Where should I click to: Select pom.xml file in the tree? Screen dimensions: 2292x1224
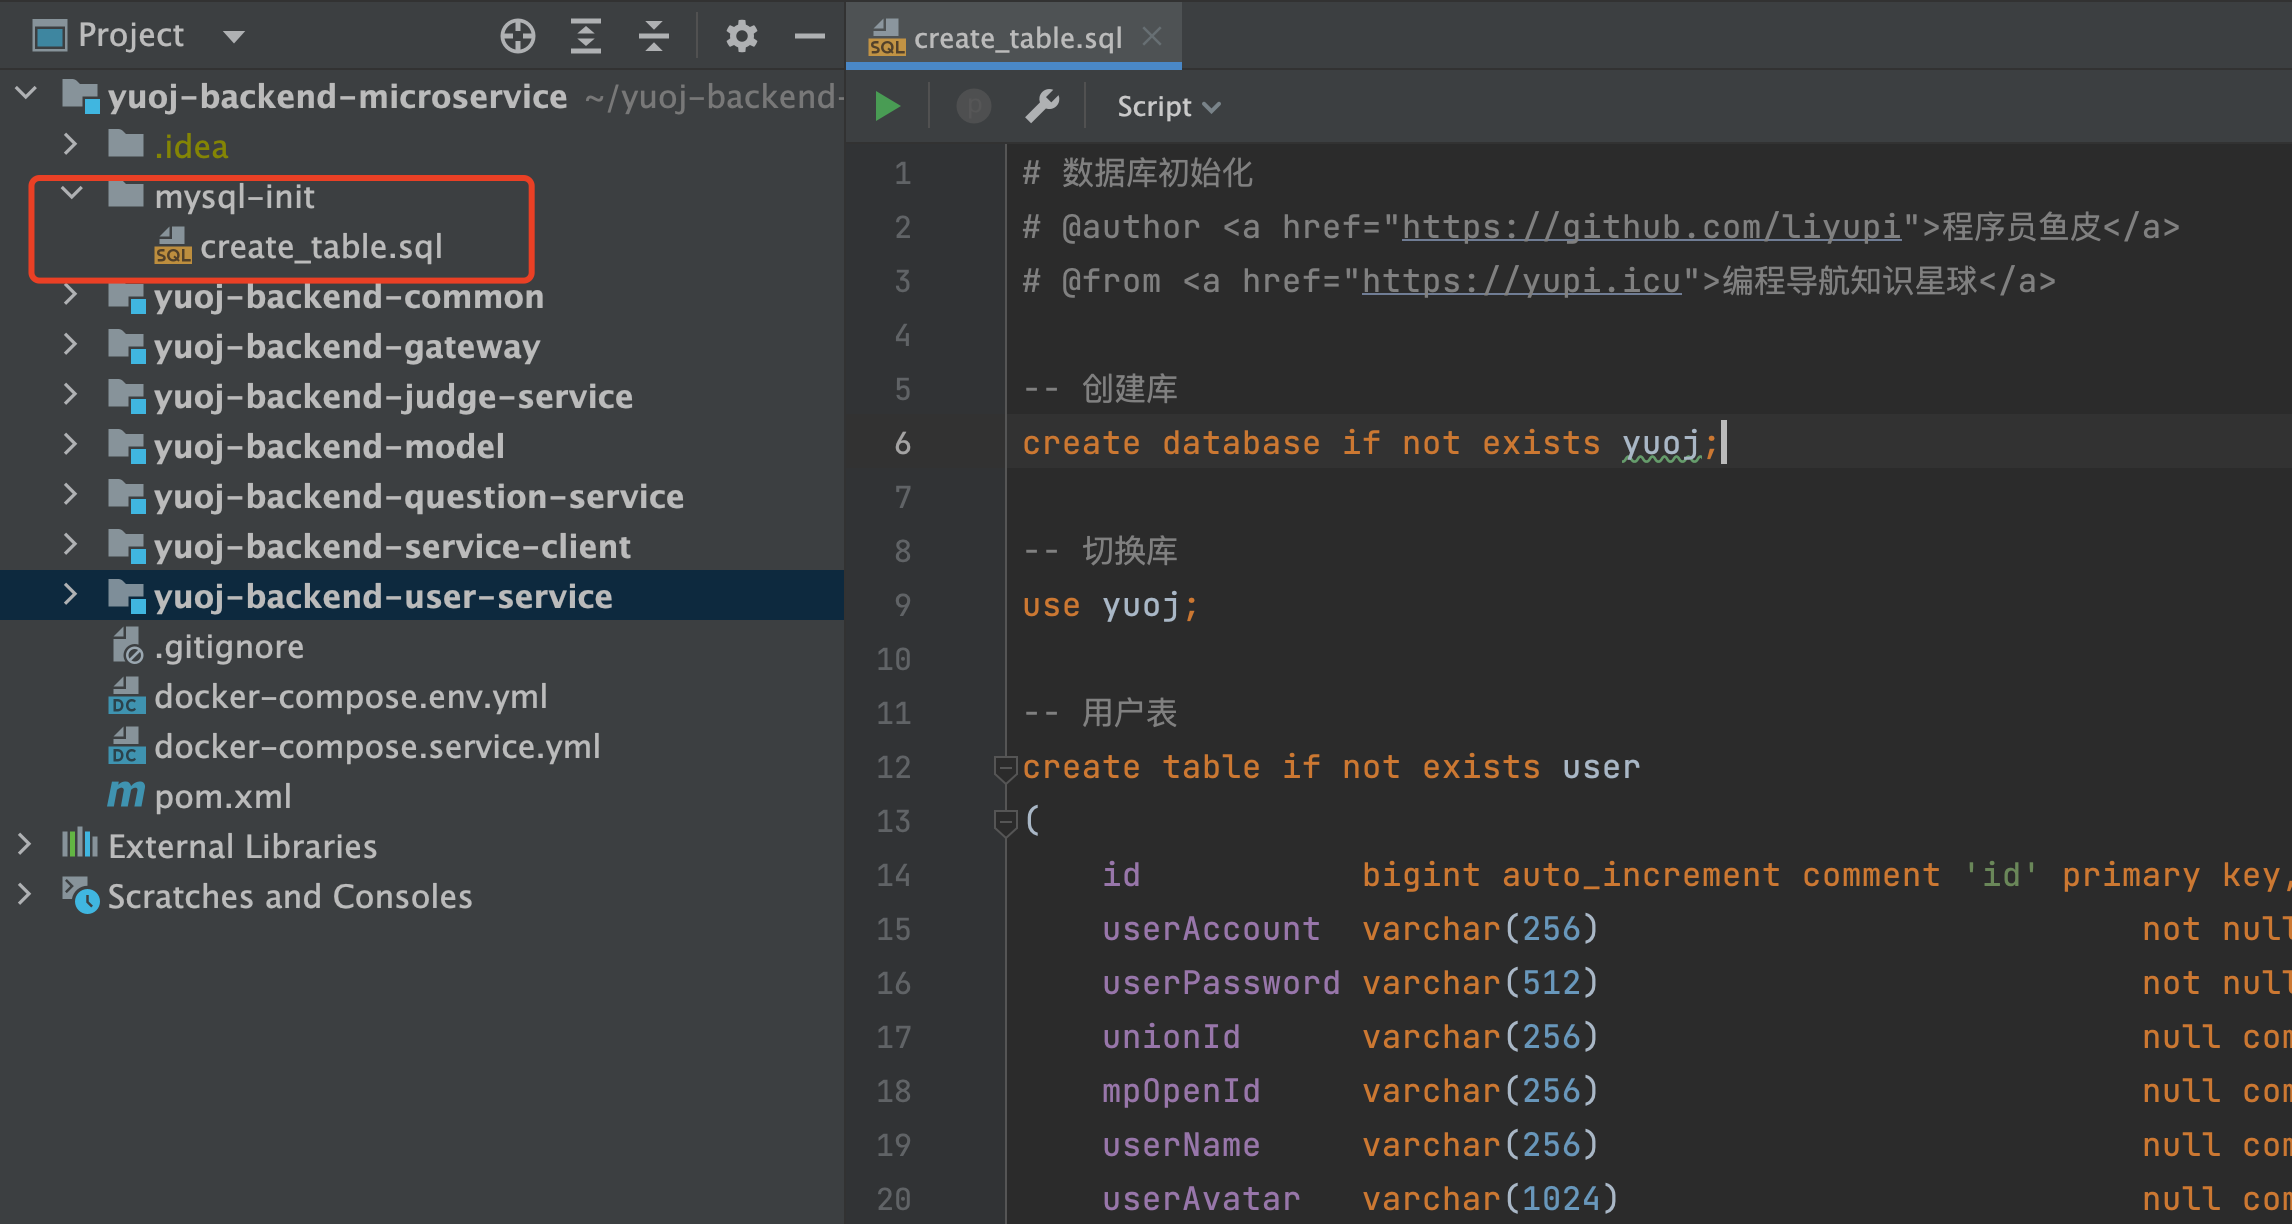pos(222,796)
